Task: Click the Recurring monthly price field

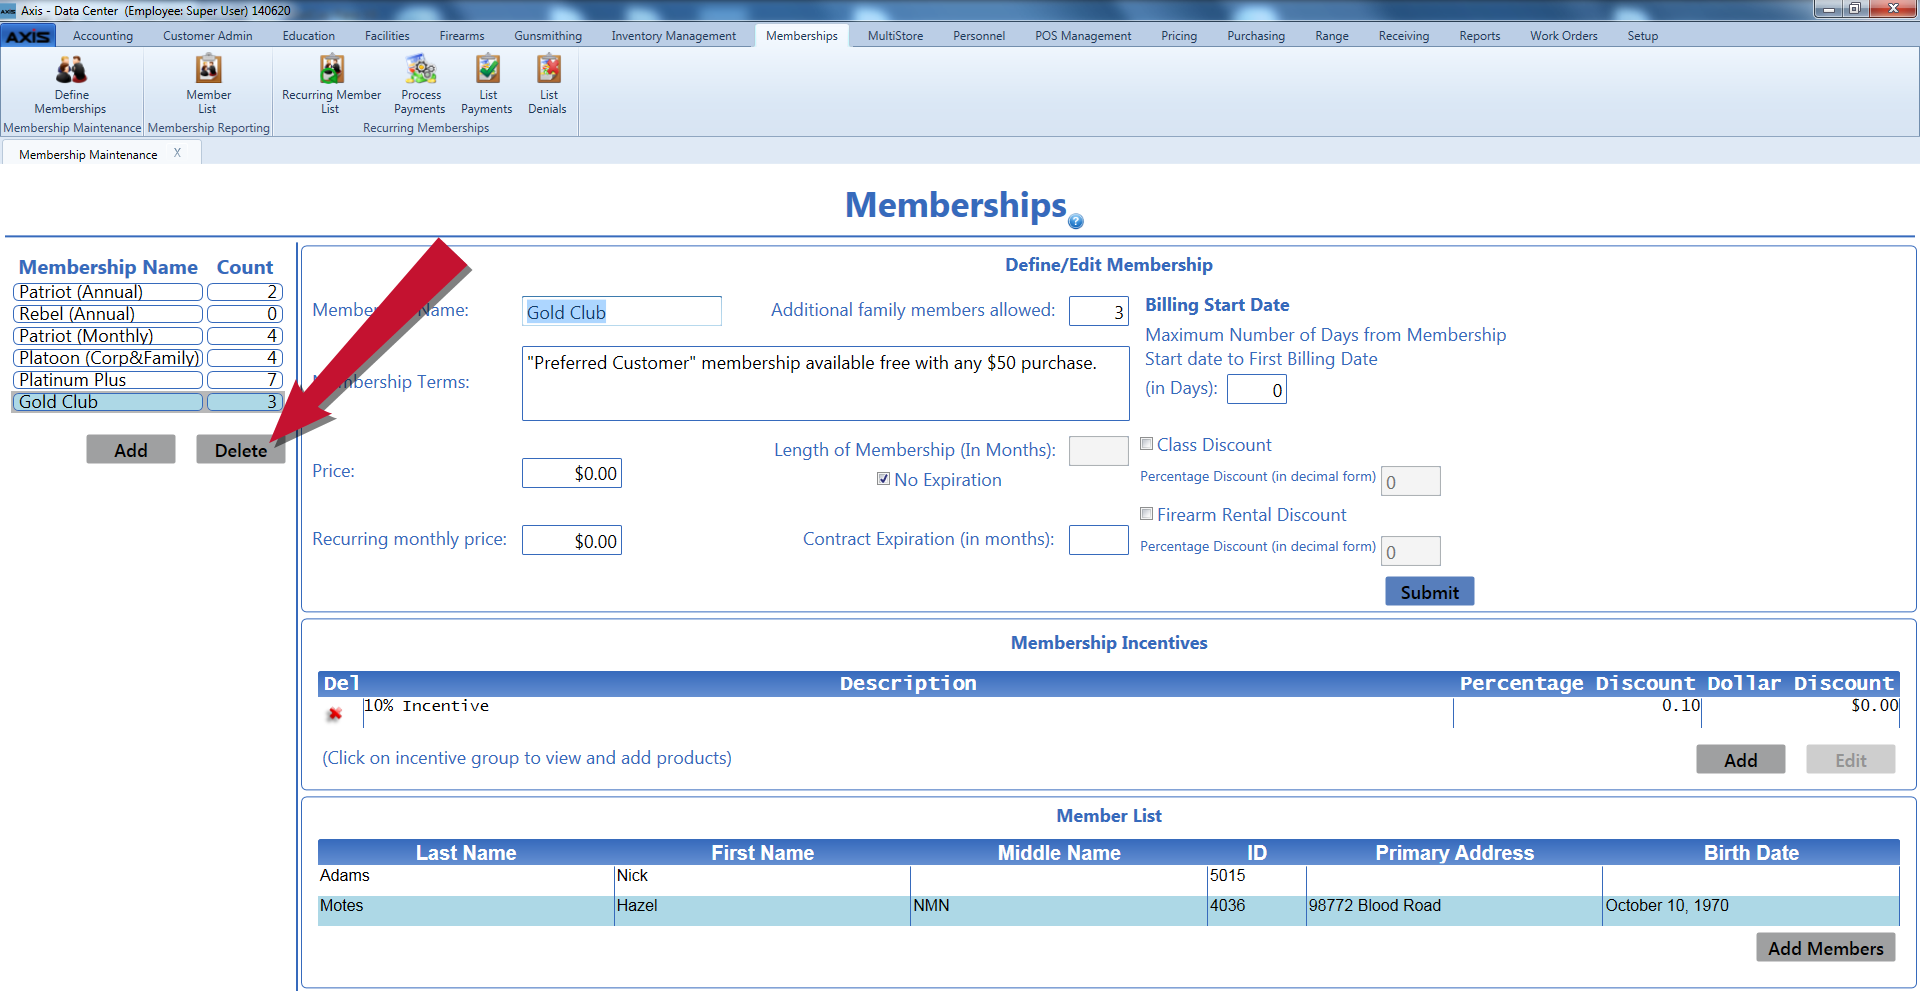Action: point(571,540)
